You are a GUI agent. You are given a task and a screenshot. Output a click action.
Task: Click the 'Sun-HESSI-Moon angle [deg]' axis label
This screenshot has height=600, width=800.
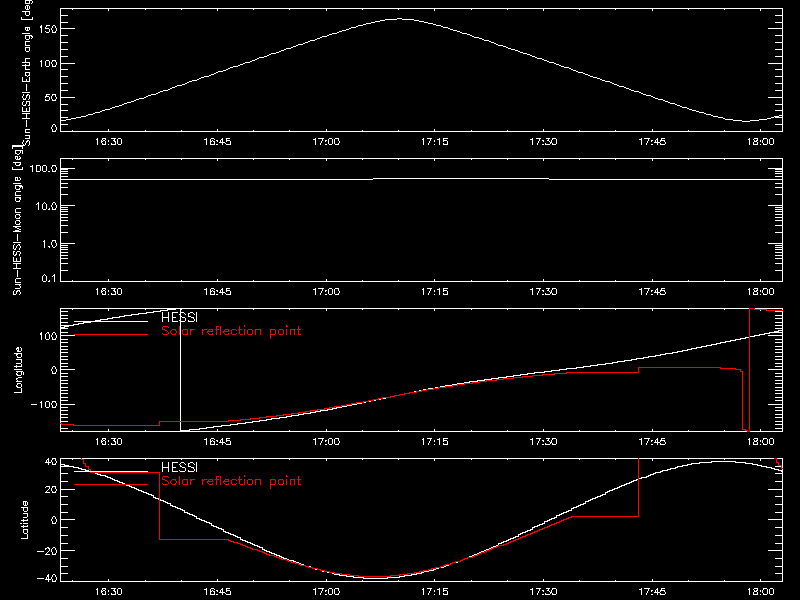18,220
